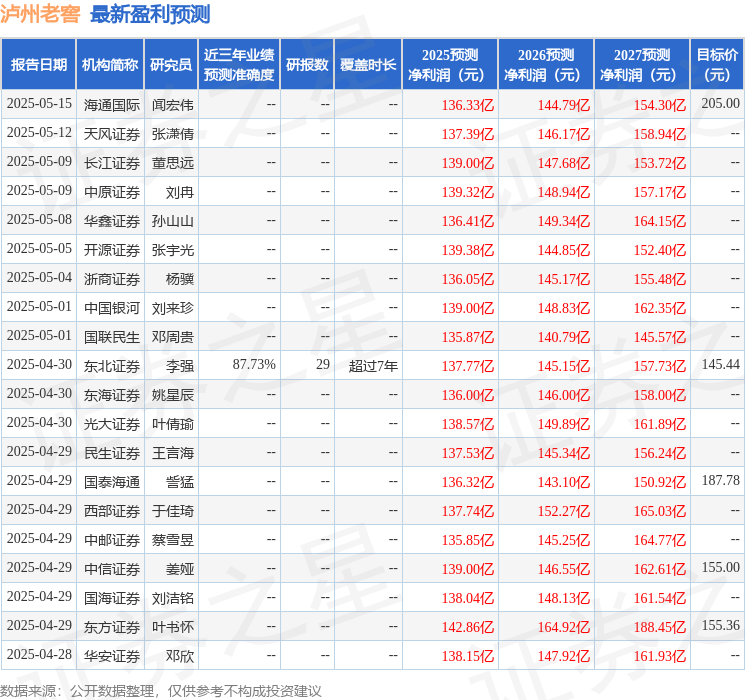This screenshot has height=700, width=745.
Task: Select the 2025预测净利润 column header
Action: coord(450,65)
